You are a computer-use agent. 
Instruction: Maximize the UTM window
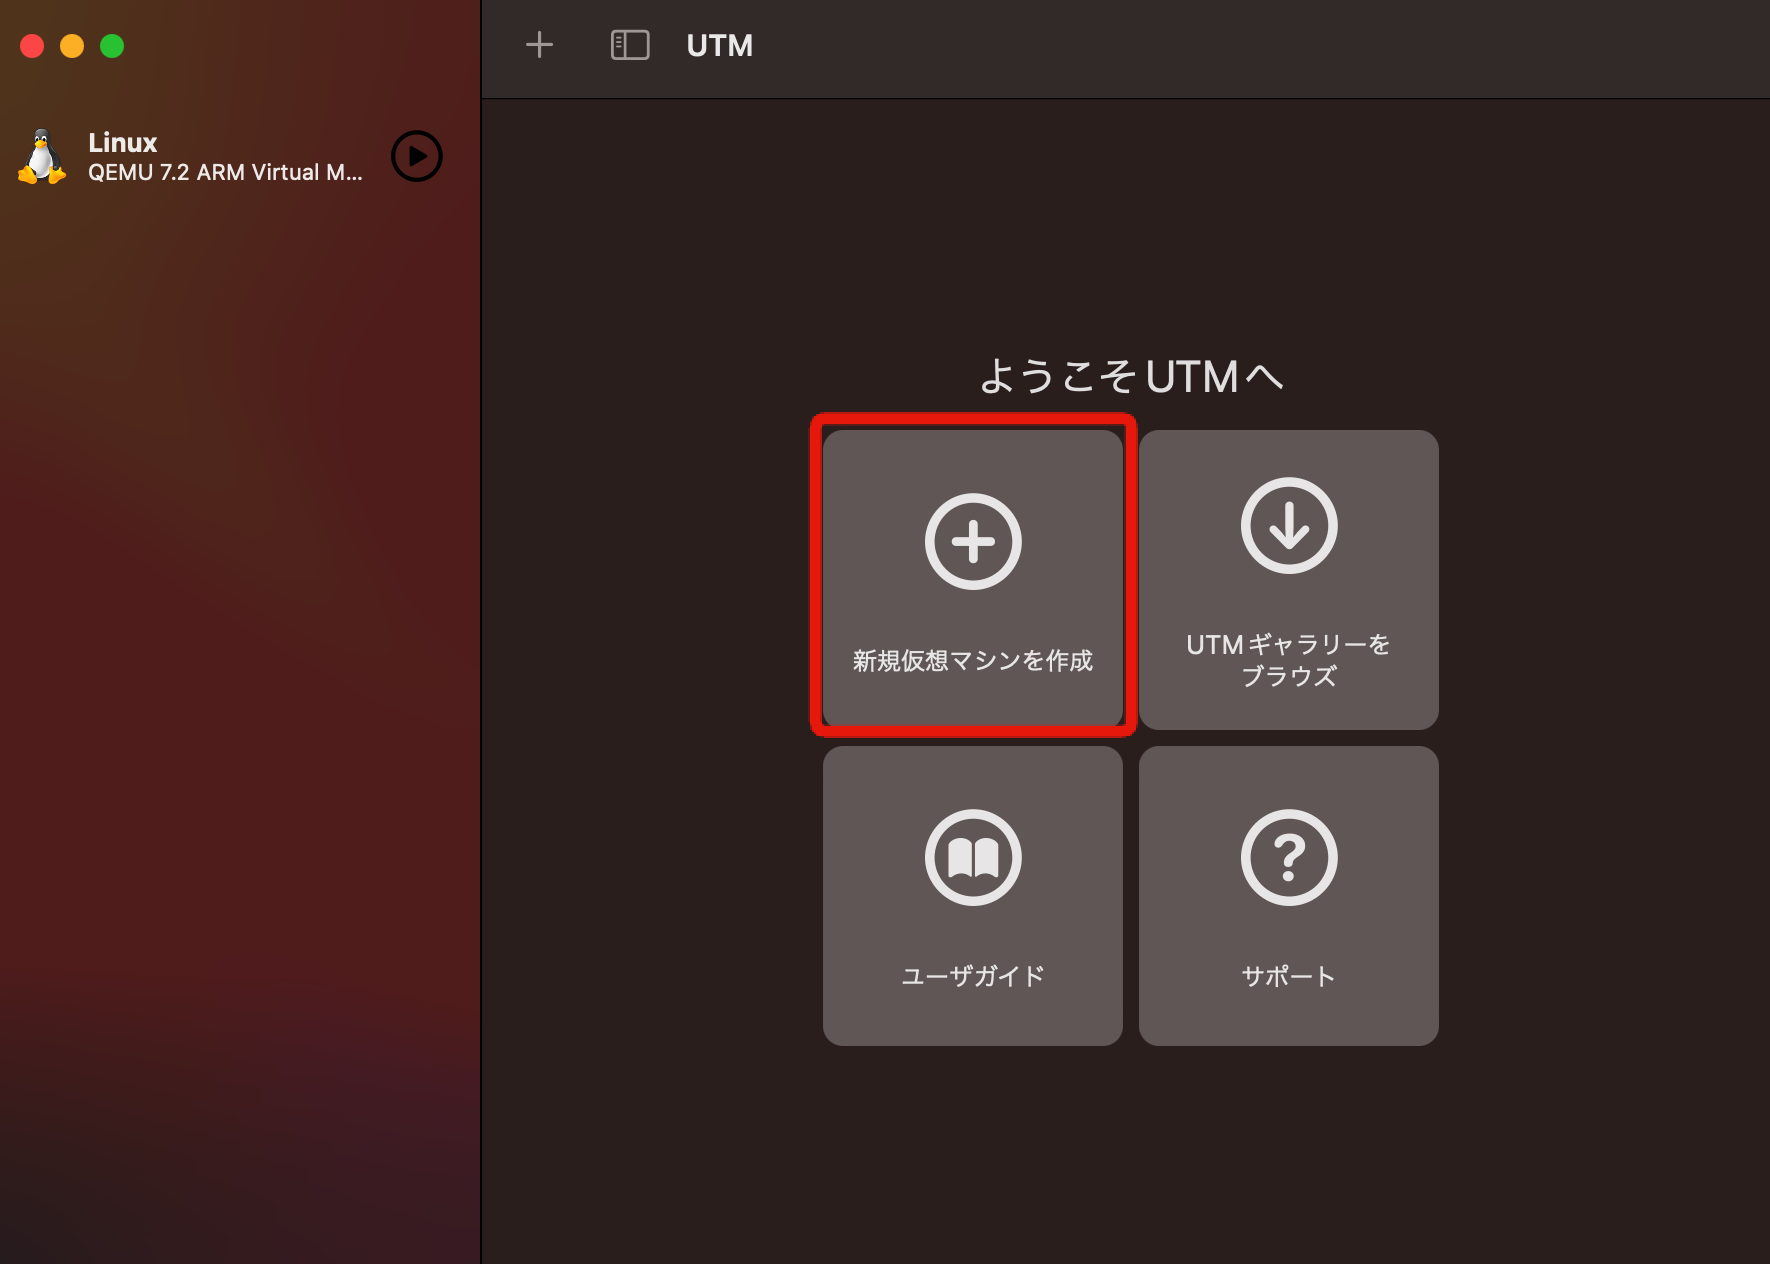112,46
